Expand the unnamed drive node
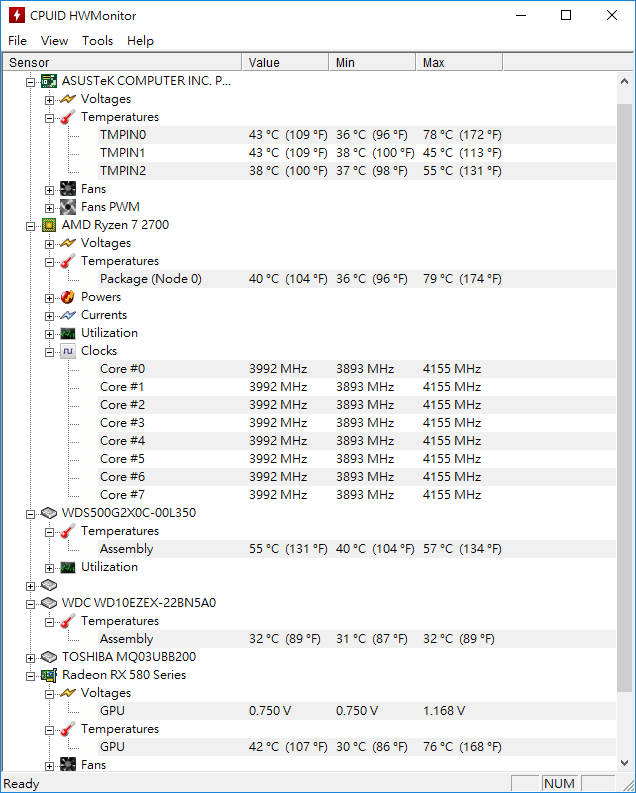 (x=30, y=586)
